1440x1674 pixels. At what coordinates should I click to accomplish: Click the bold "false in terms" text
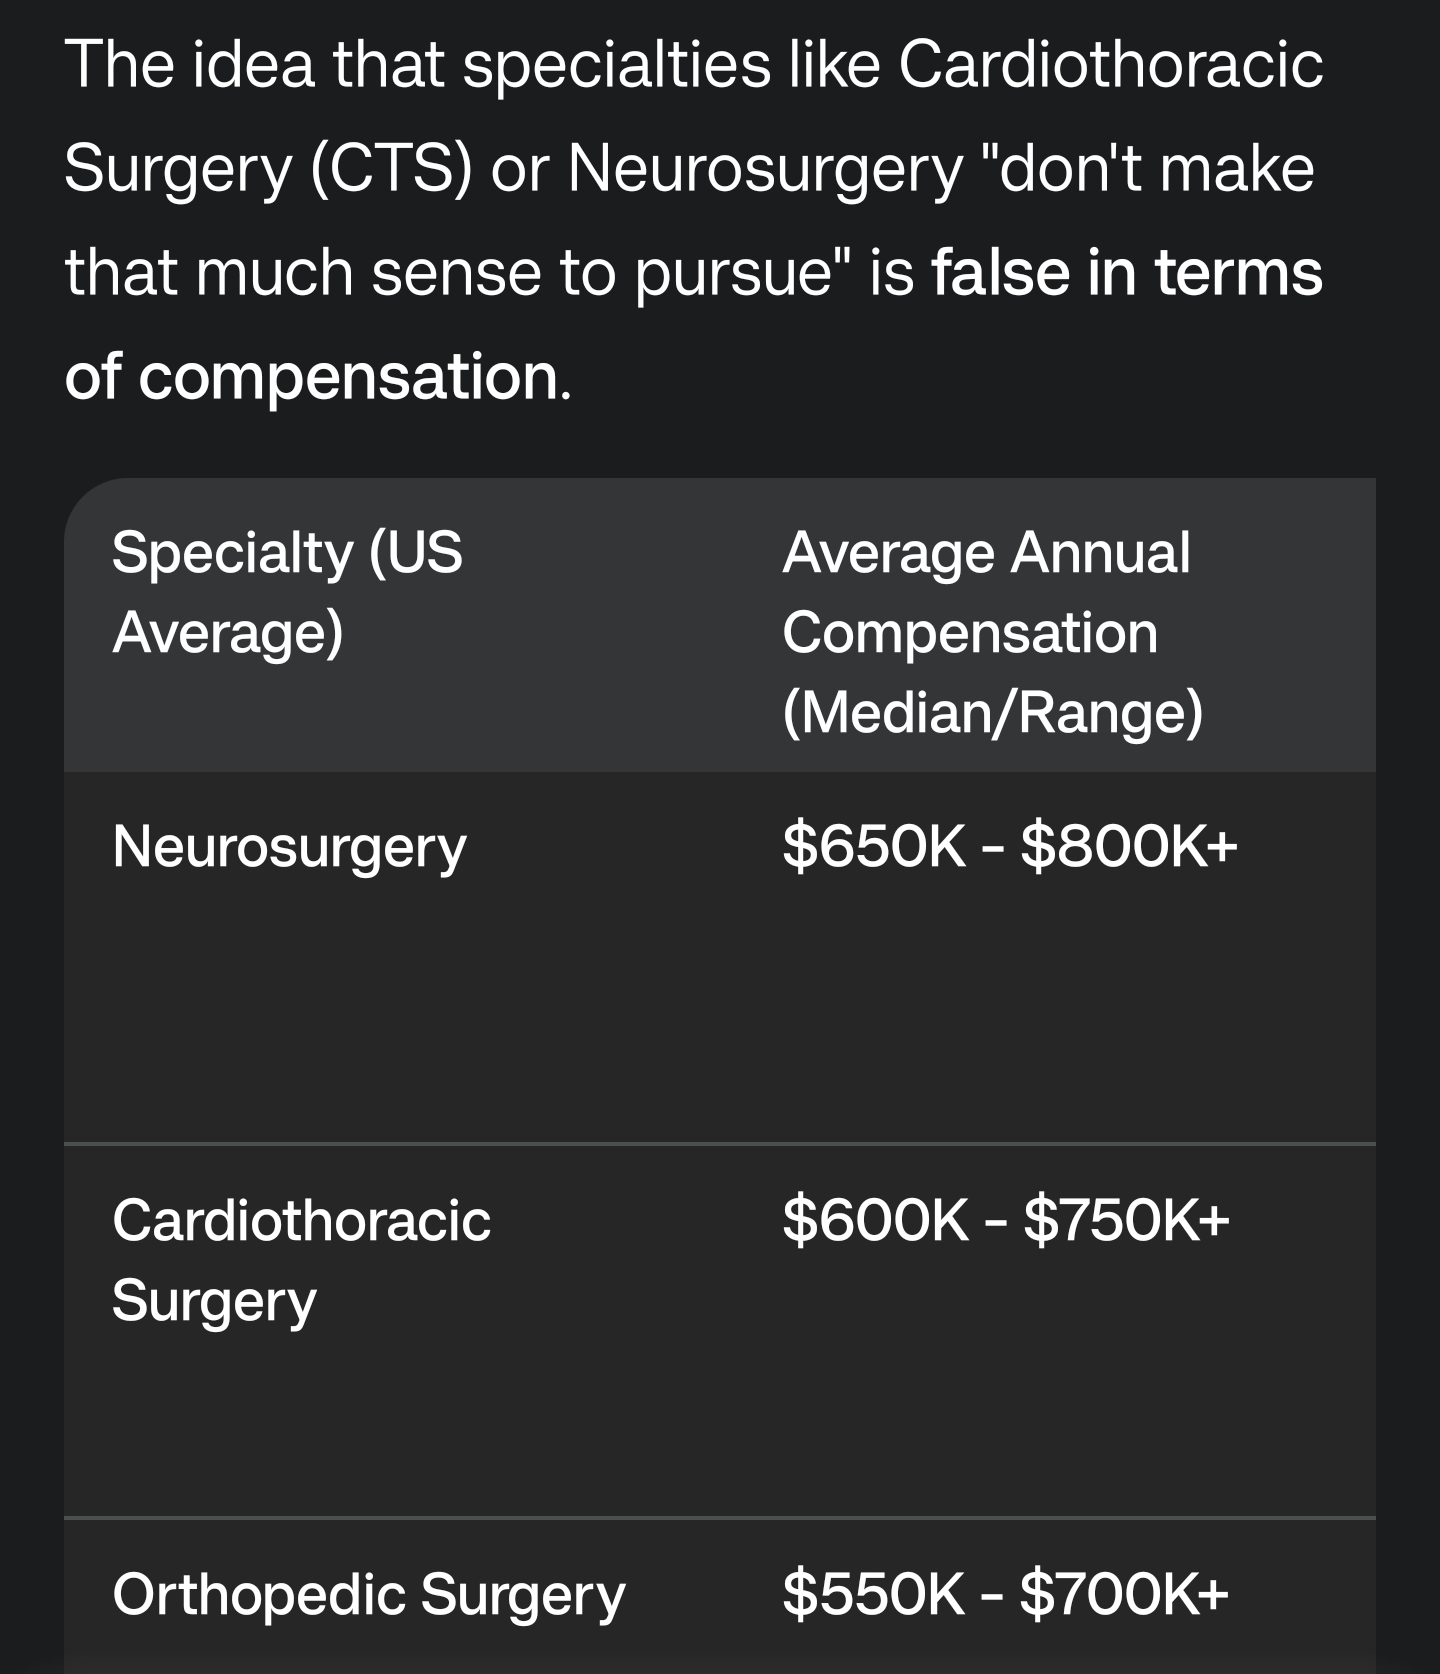tap(1126, 272)
